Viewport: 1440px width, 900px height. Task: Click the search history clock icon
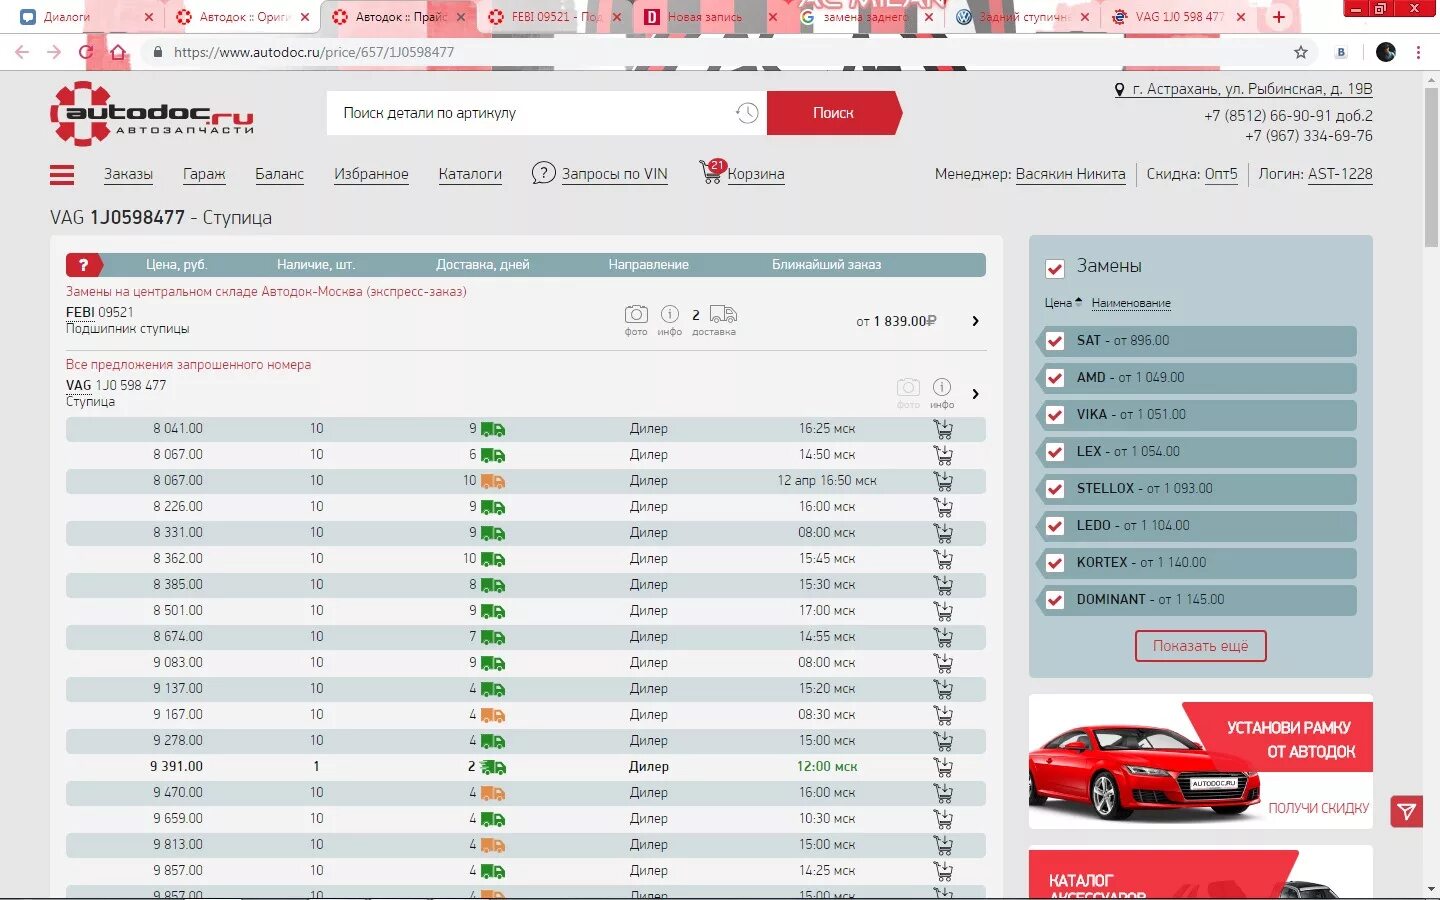tap(747, 113)
